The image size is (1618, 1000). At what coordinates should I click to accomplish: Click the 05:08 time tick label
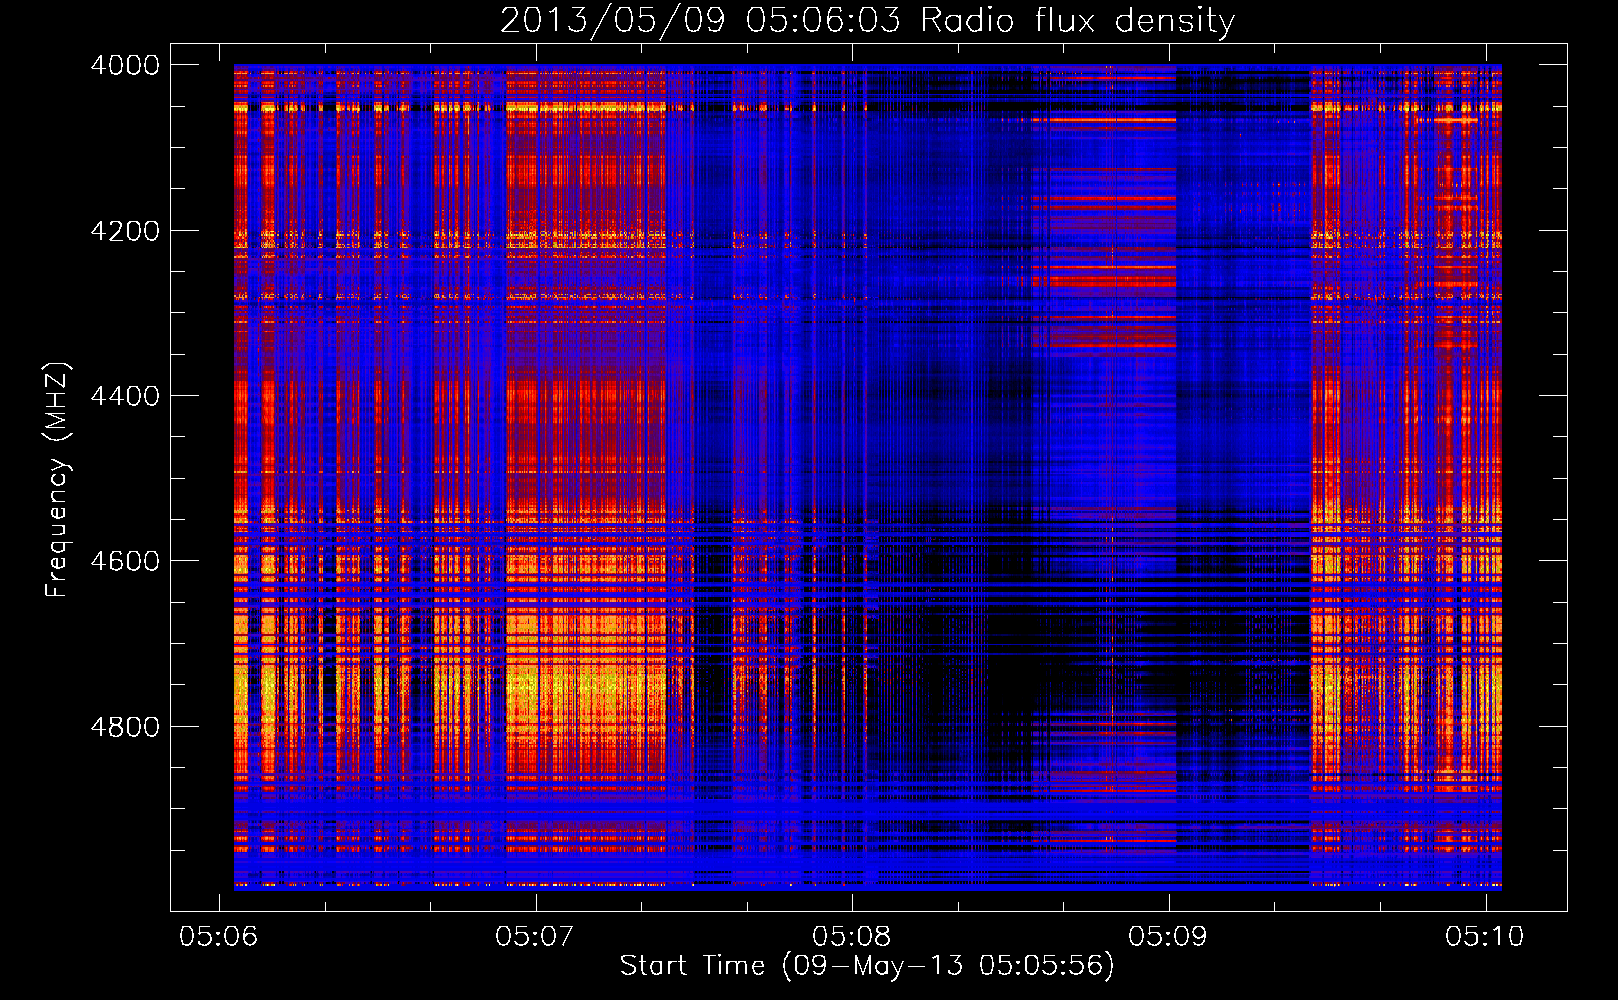(851, 936)
